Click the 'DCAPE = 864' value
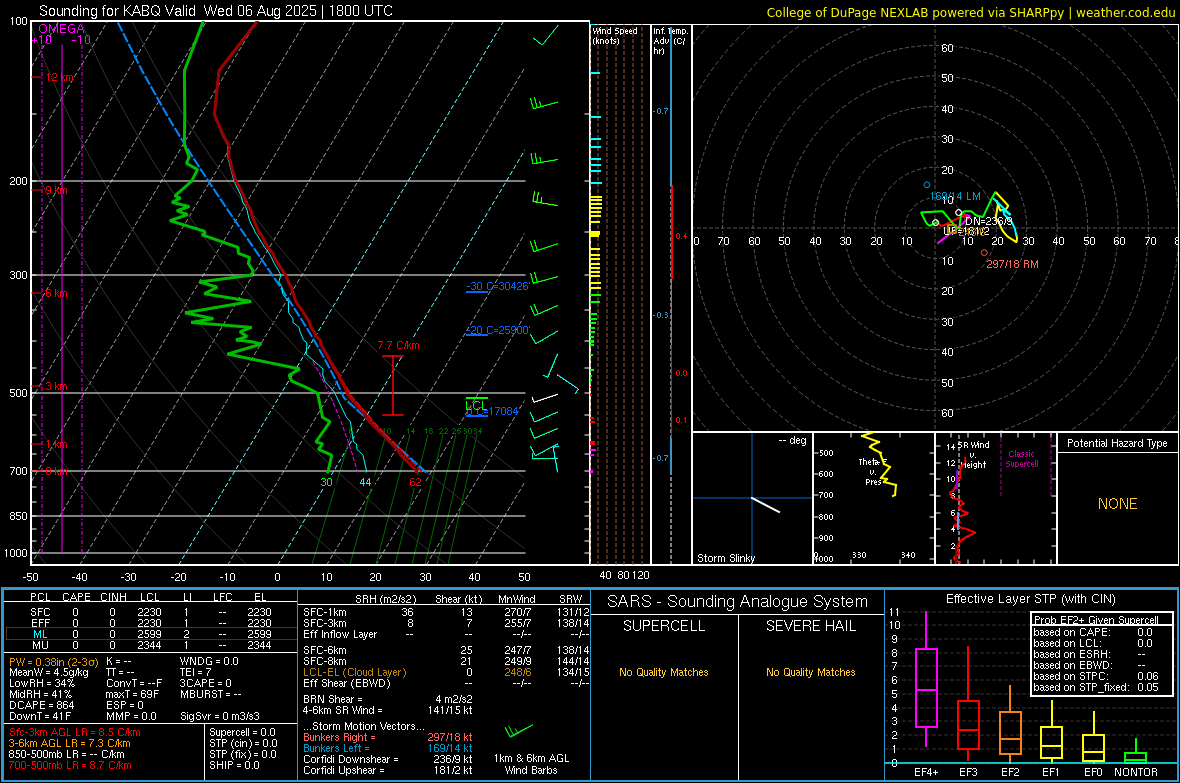This screenshot has height=783, width=1180. pyautogui.click(x=41, y=705)
